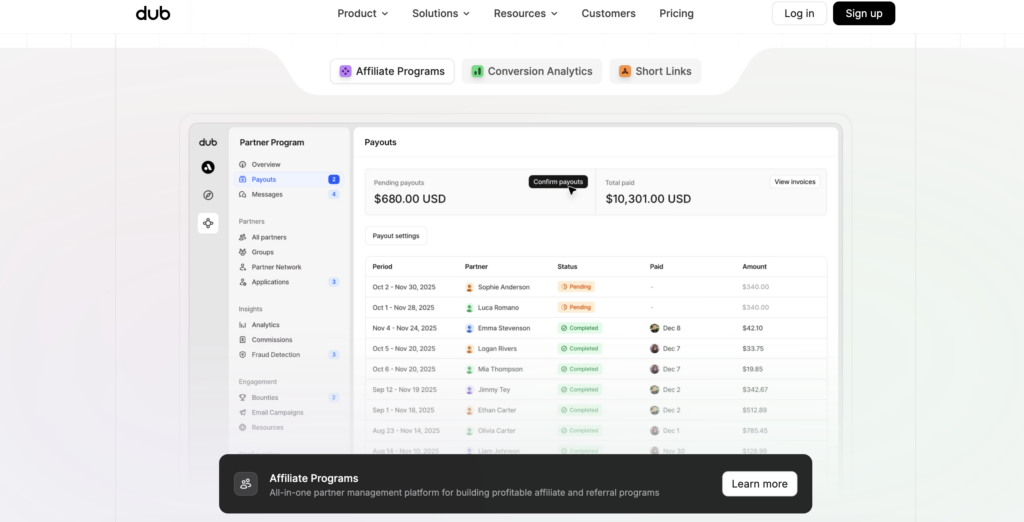Click the partner program icon in the rail
This screenshot has width=1024, height=522.
208,223
